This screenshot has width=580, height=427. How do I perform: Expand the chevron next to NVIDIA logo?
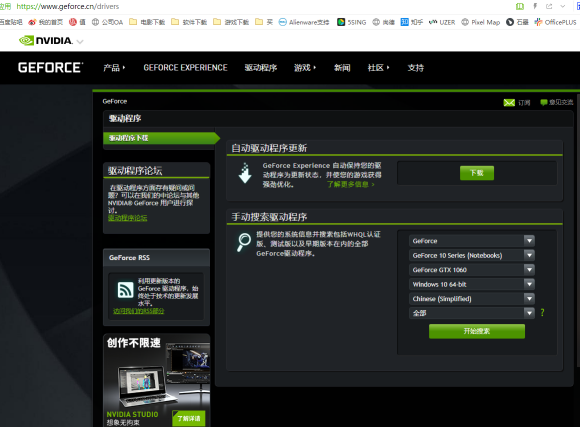(x=80, y=42)
